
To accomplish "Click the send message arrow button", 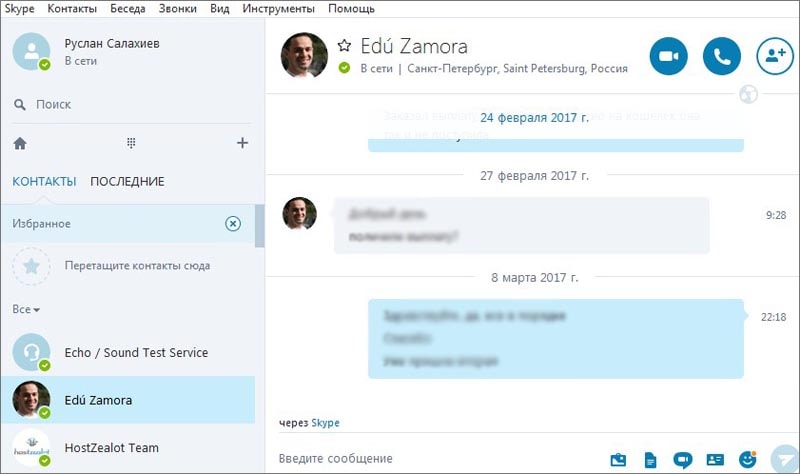I will click(784, 459).
